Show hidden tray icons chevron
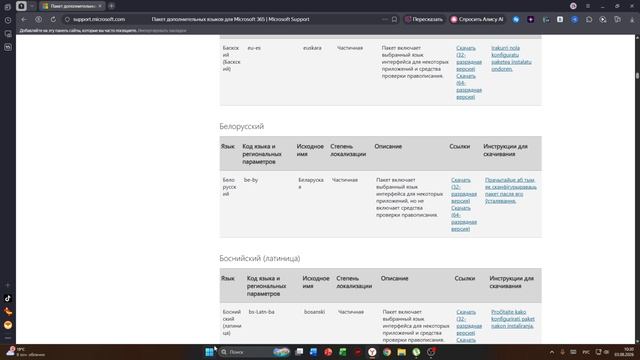640x360 pixels. (x=552, y=352)
